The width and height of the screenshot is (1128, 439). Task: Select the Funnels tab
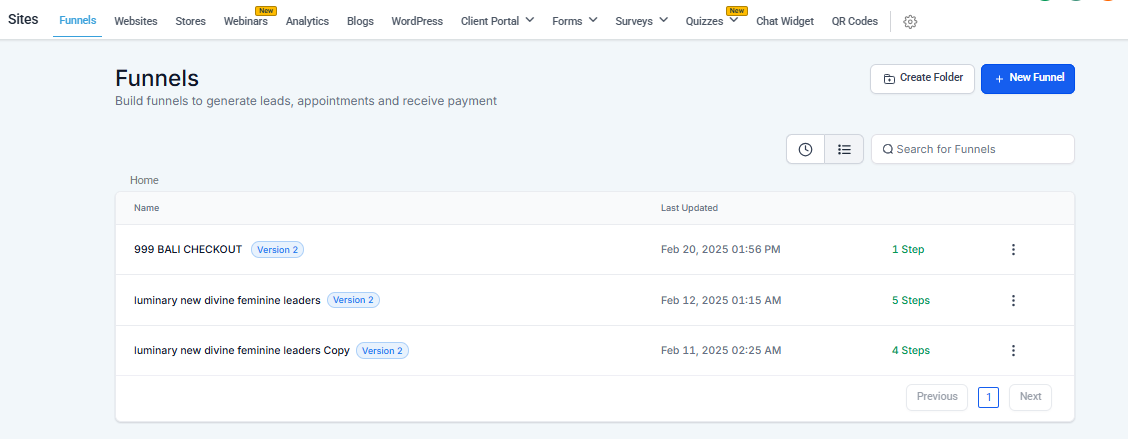[78, 21]
